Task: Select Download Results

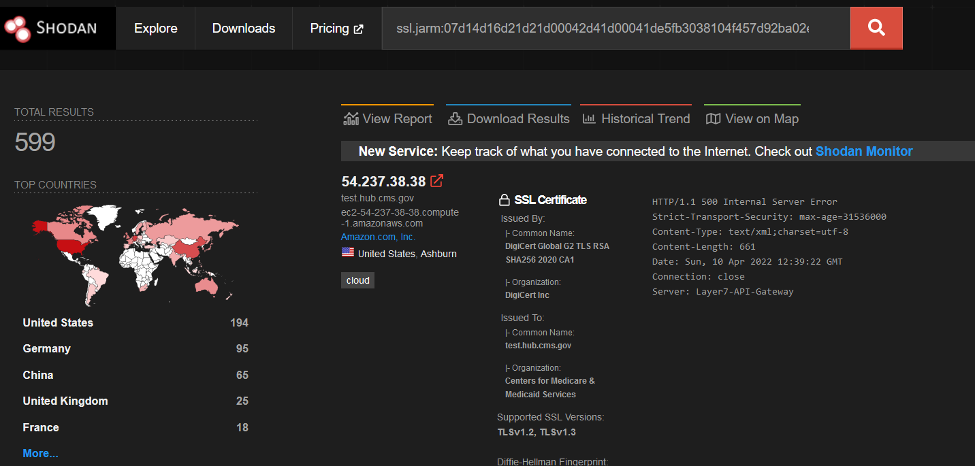Action: point(508,118)
